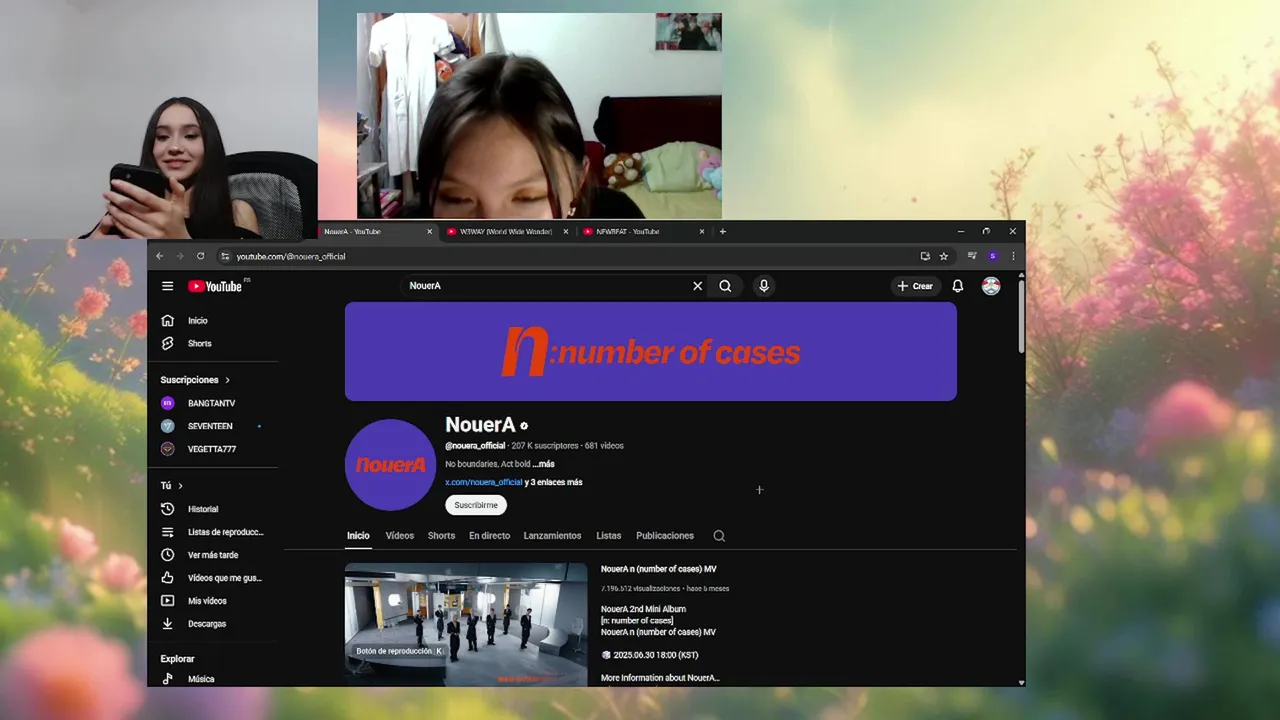
Task: Open the En directo channel tab
Action: [489, 536]
